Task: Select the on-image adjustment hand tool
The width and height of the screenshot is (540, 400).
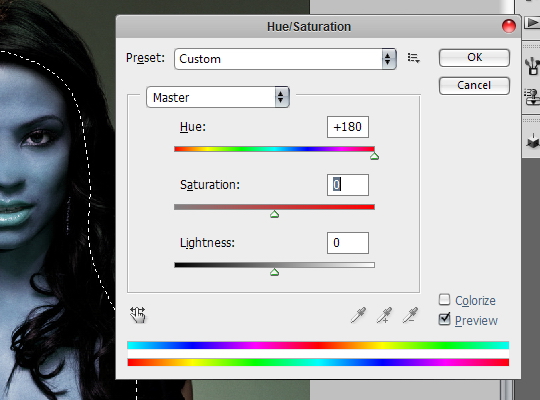Action: click(x=138, y=315)
